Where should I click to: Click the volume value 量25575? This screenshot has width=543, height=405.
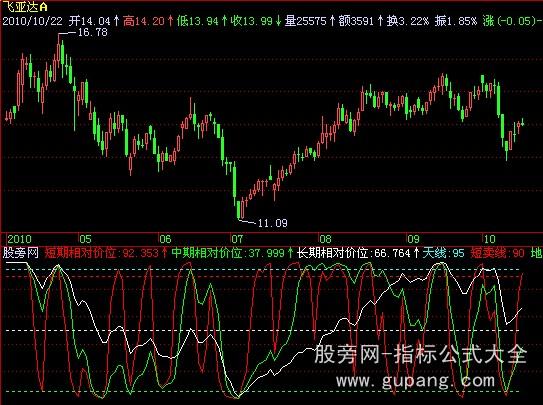click(x=306, y=21)
